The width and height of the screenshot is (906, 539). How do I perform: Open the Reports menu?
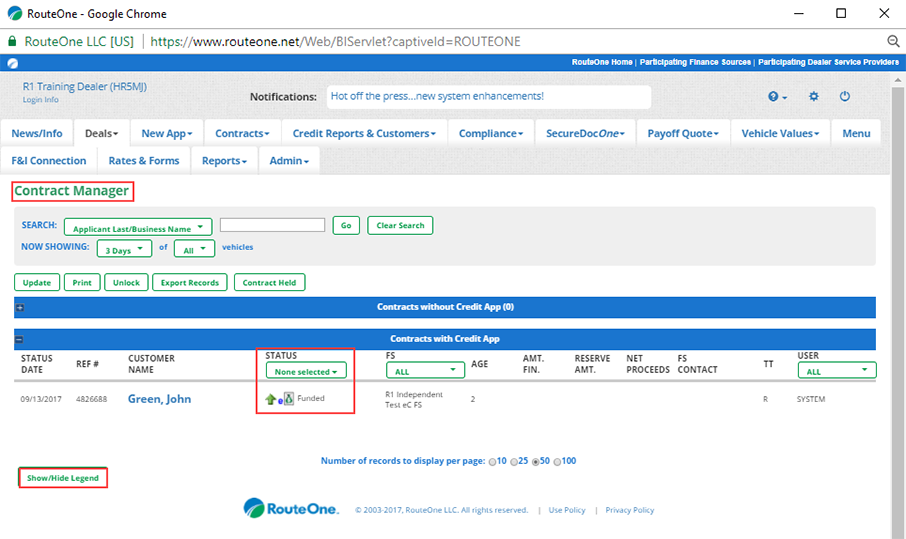(x=224, y=161)
